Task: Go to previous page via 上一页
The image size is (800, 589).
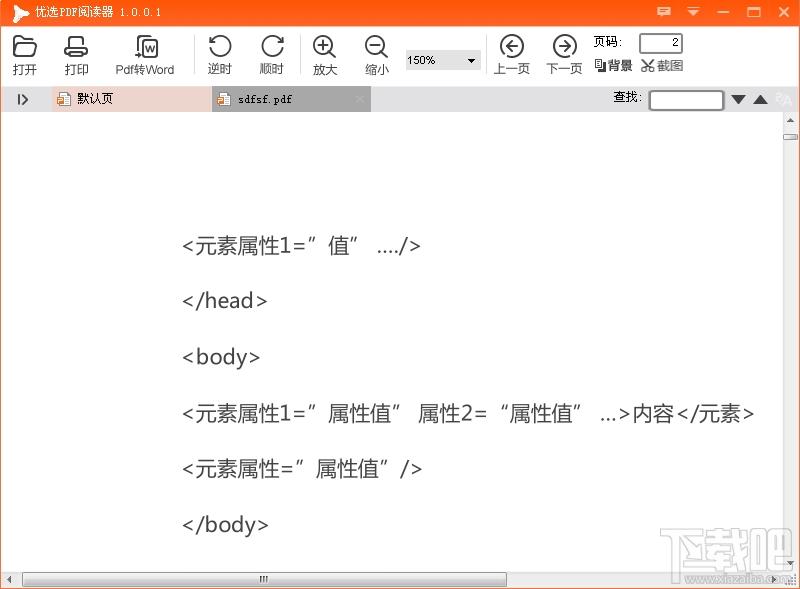Action: point(512,55)
